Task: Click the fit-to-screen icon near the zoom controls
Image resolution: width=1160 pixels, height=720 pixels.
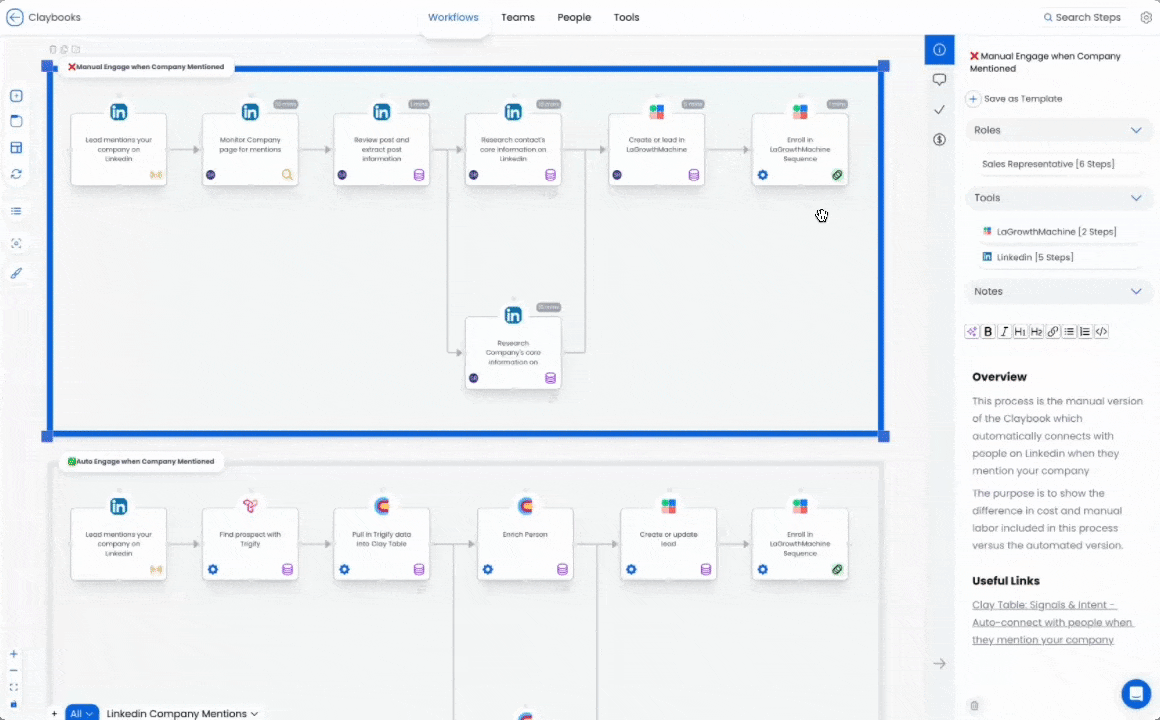Action: point(13,687)
